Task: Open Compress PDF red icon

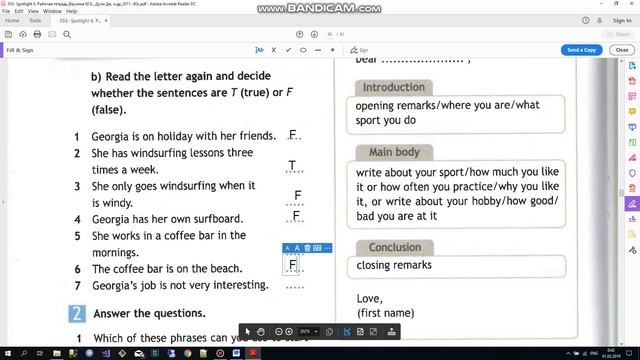Action: click(x=632, y=188)
